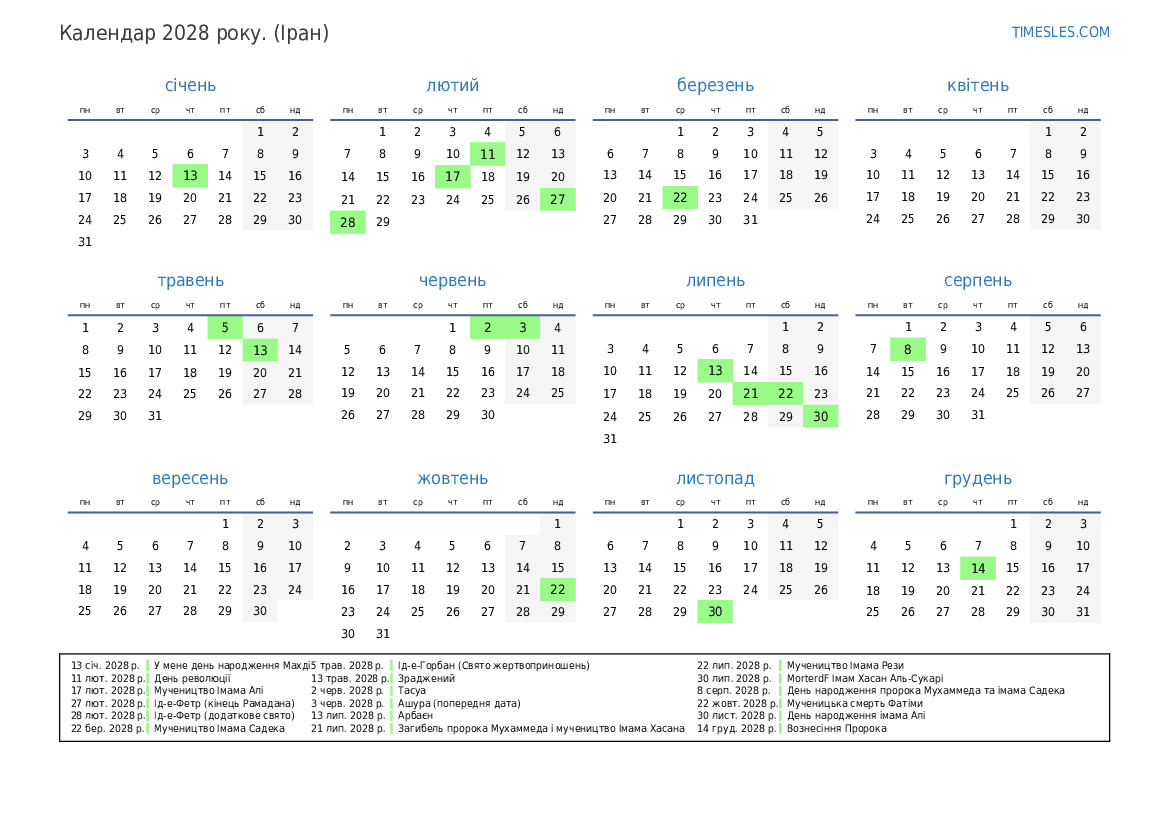Select highlighted 14 in грудень
The image size is (1169, 827).
click(978, 568)
